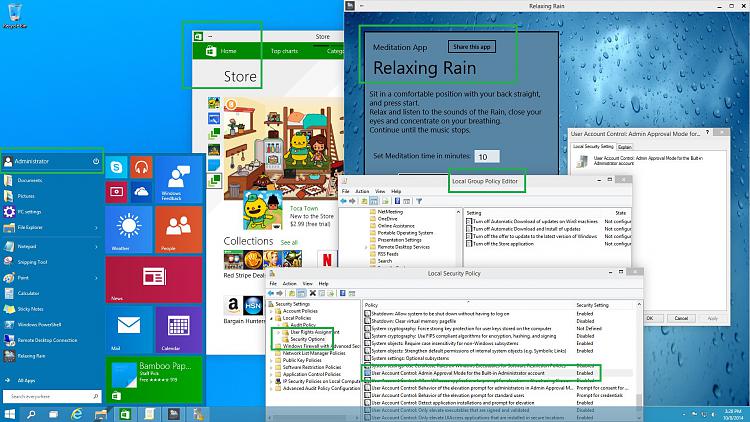Expand Advanced Audit Policy Configuration node
The image size is (750, 422).
[271, 389]
